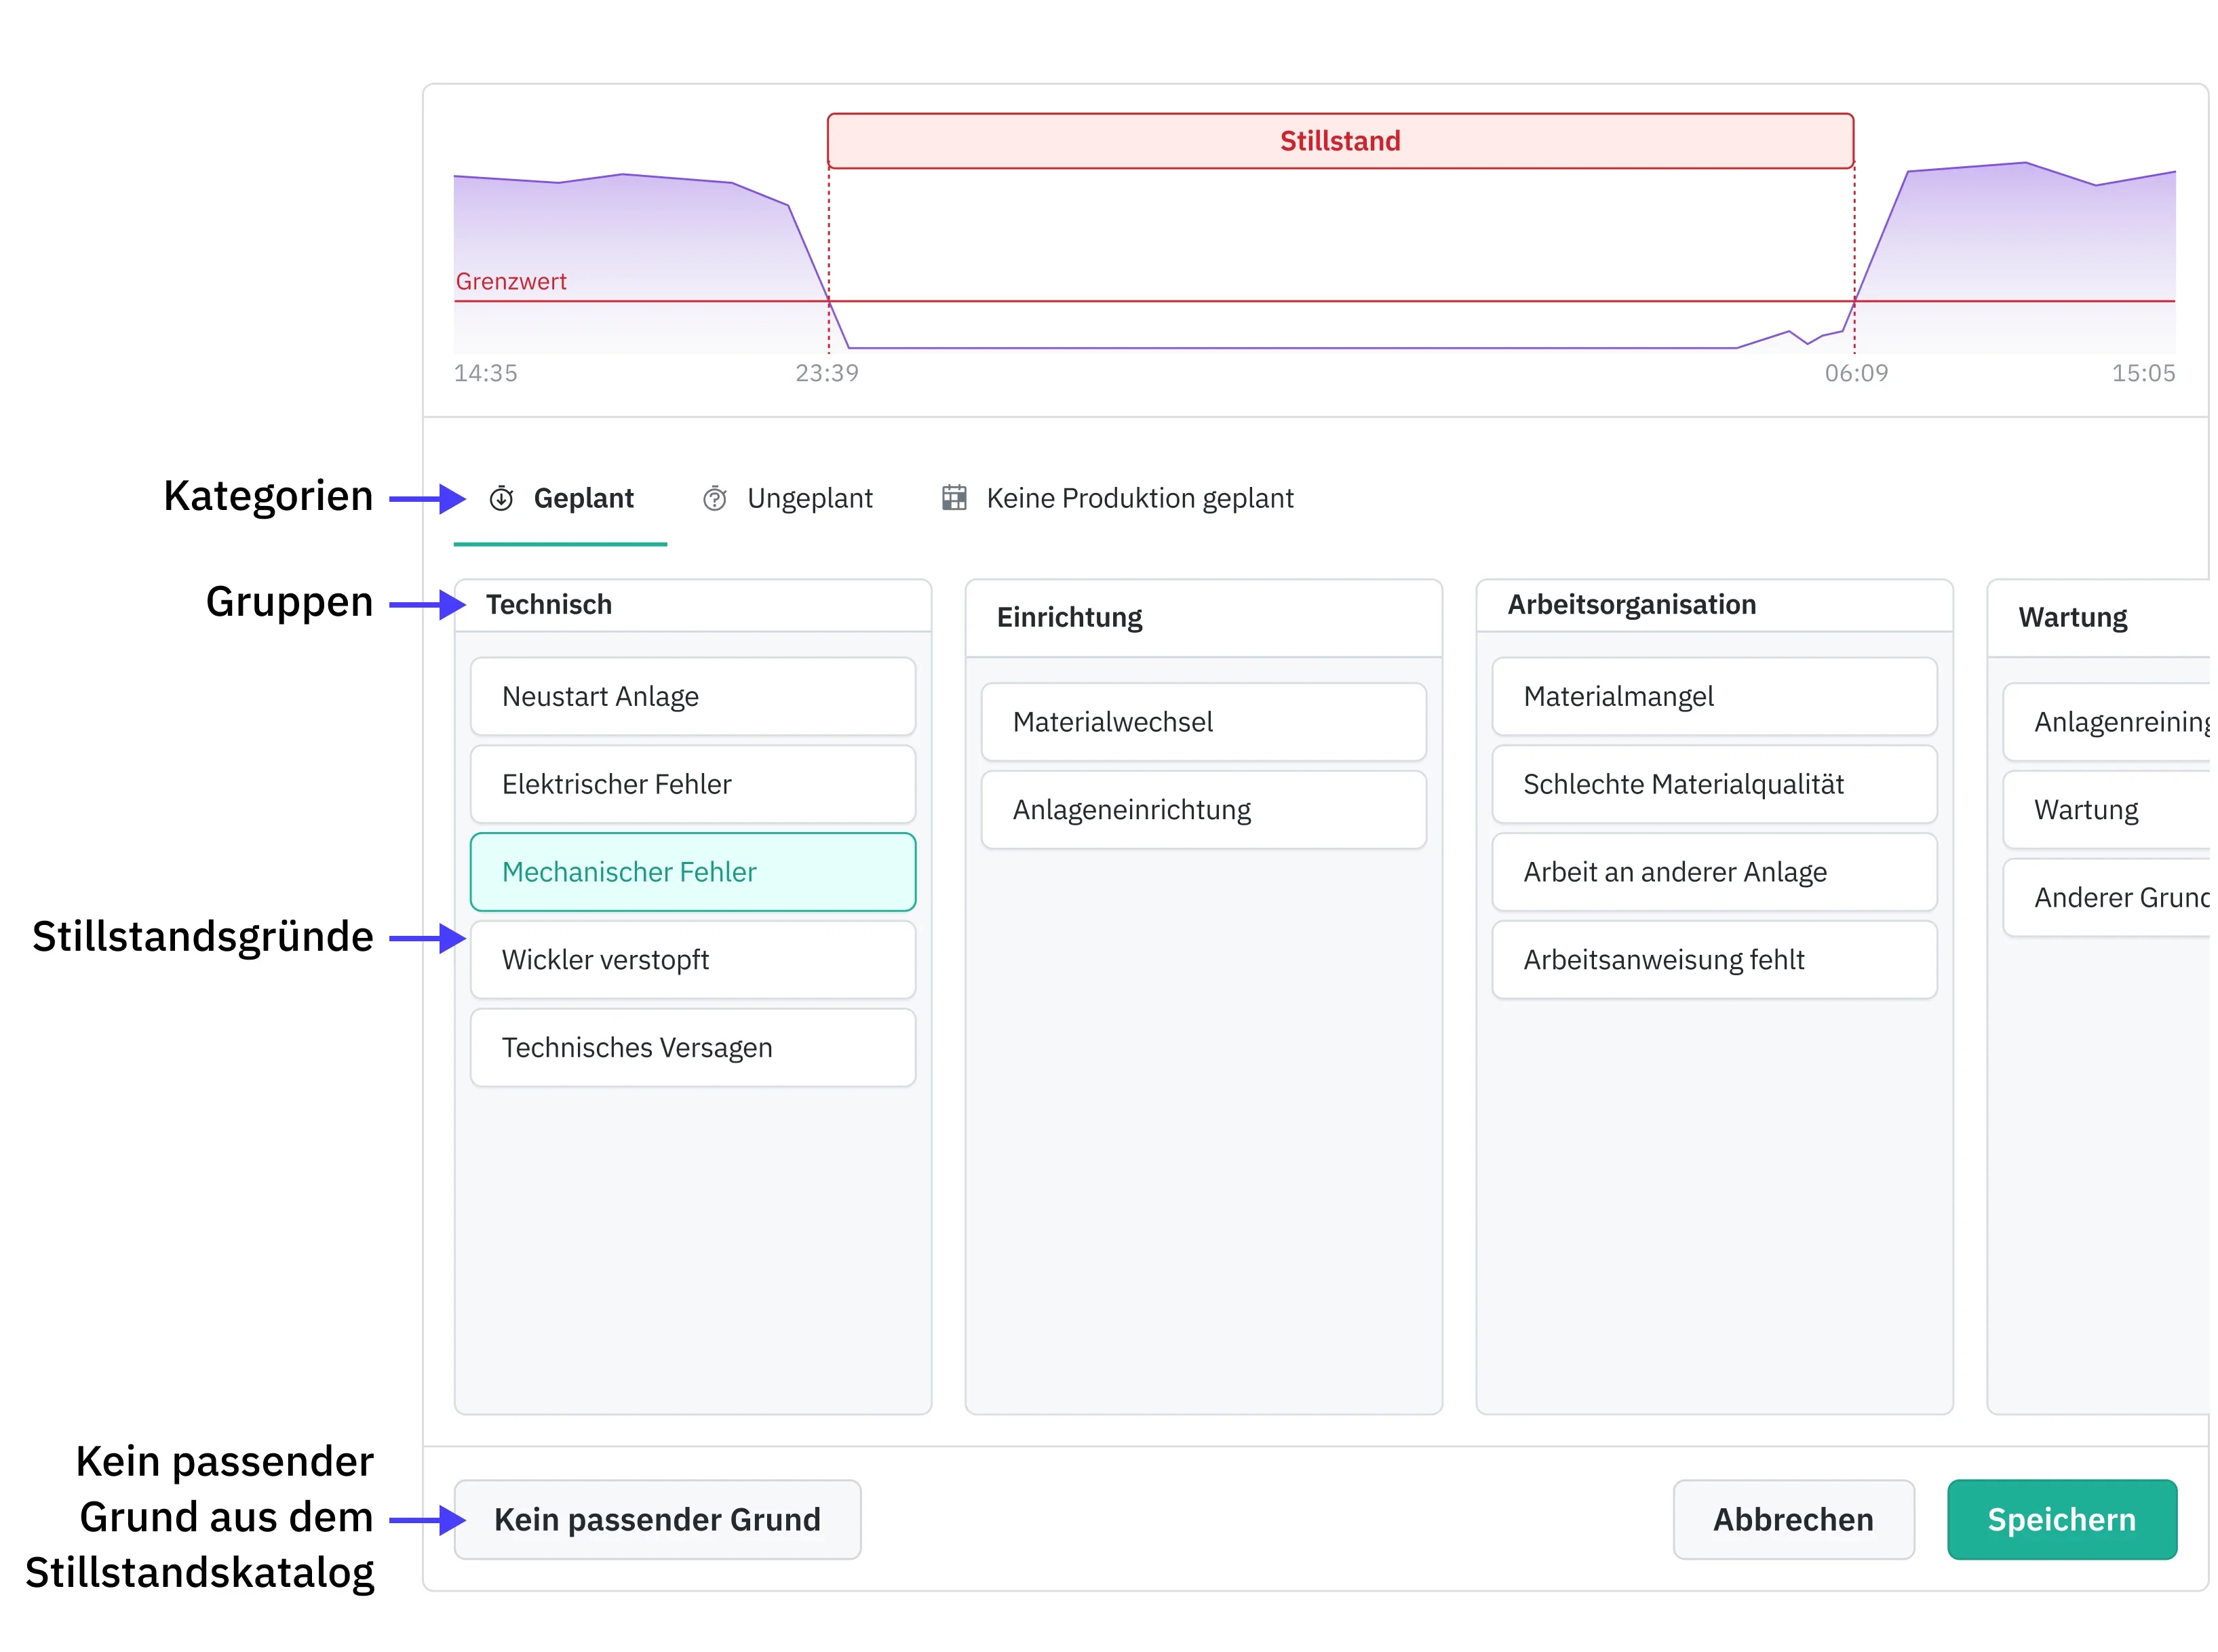Viewport: 2218px width, 1652px height.
Task: Select the Geplant category tab
Action: tap(583, 498)
